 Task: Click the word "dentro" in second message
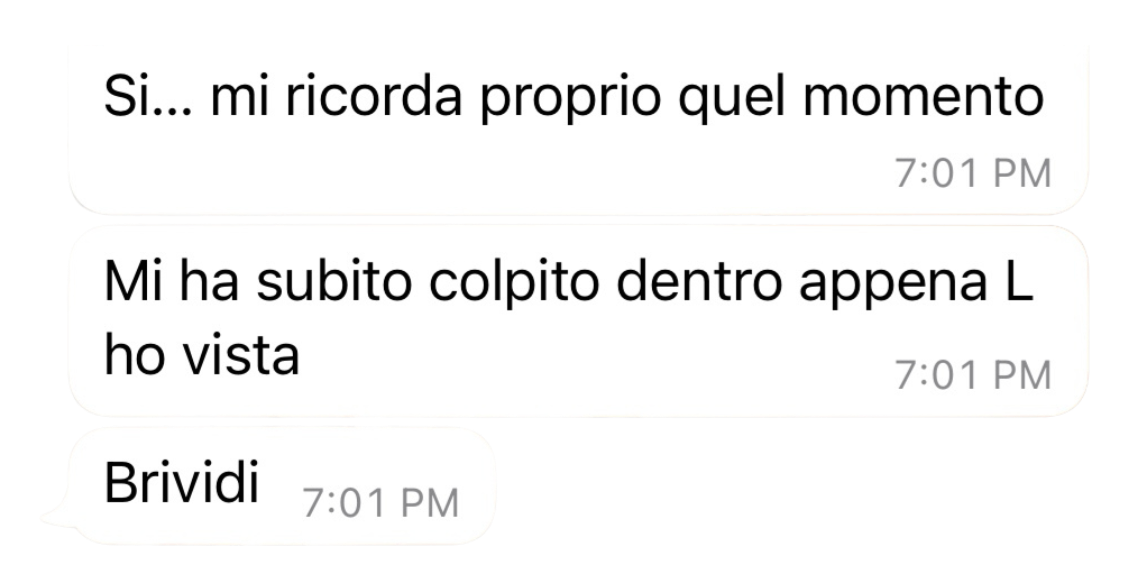coord(699,282)
